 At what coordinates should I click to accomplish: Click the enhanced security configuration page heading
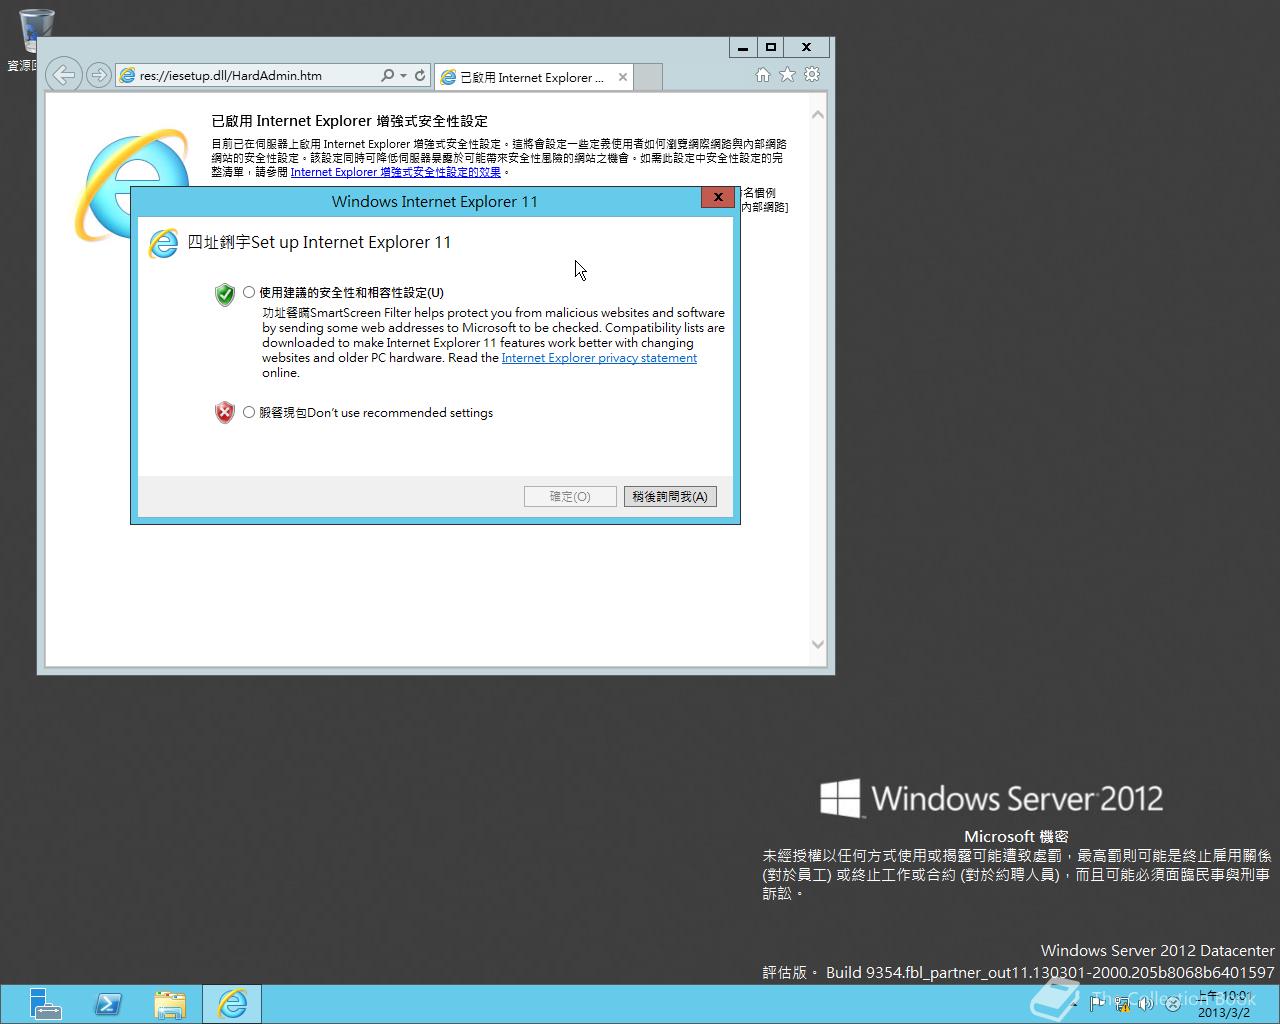tap(350, 121)
